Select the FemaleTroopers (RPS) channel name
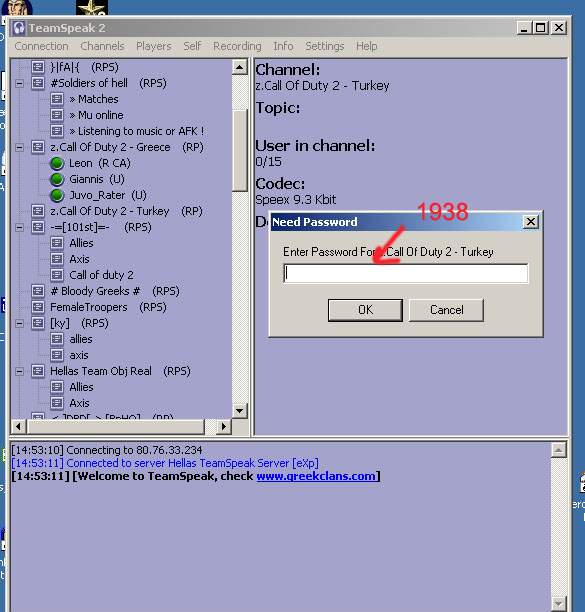 pyautogui.click(x=108, y=307)
